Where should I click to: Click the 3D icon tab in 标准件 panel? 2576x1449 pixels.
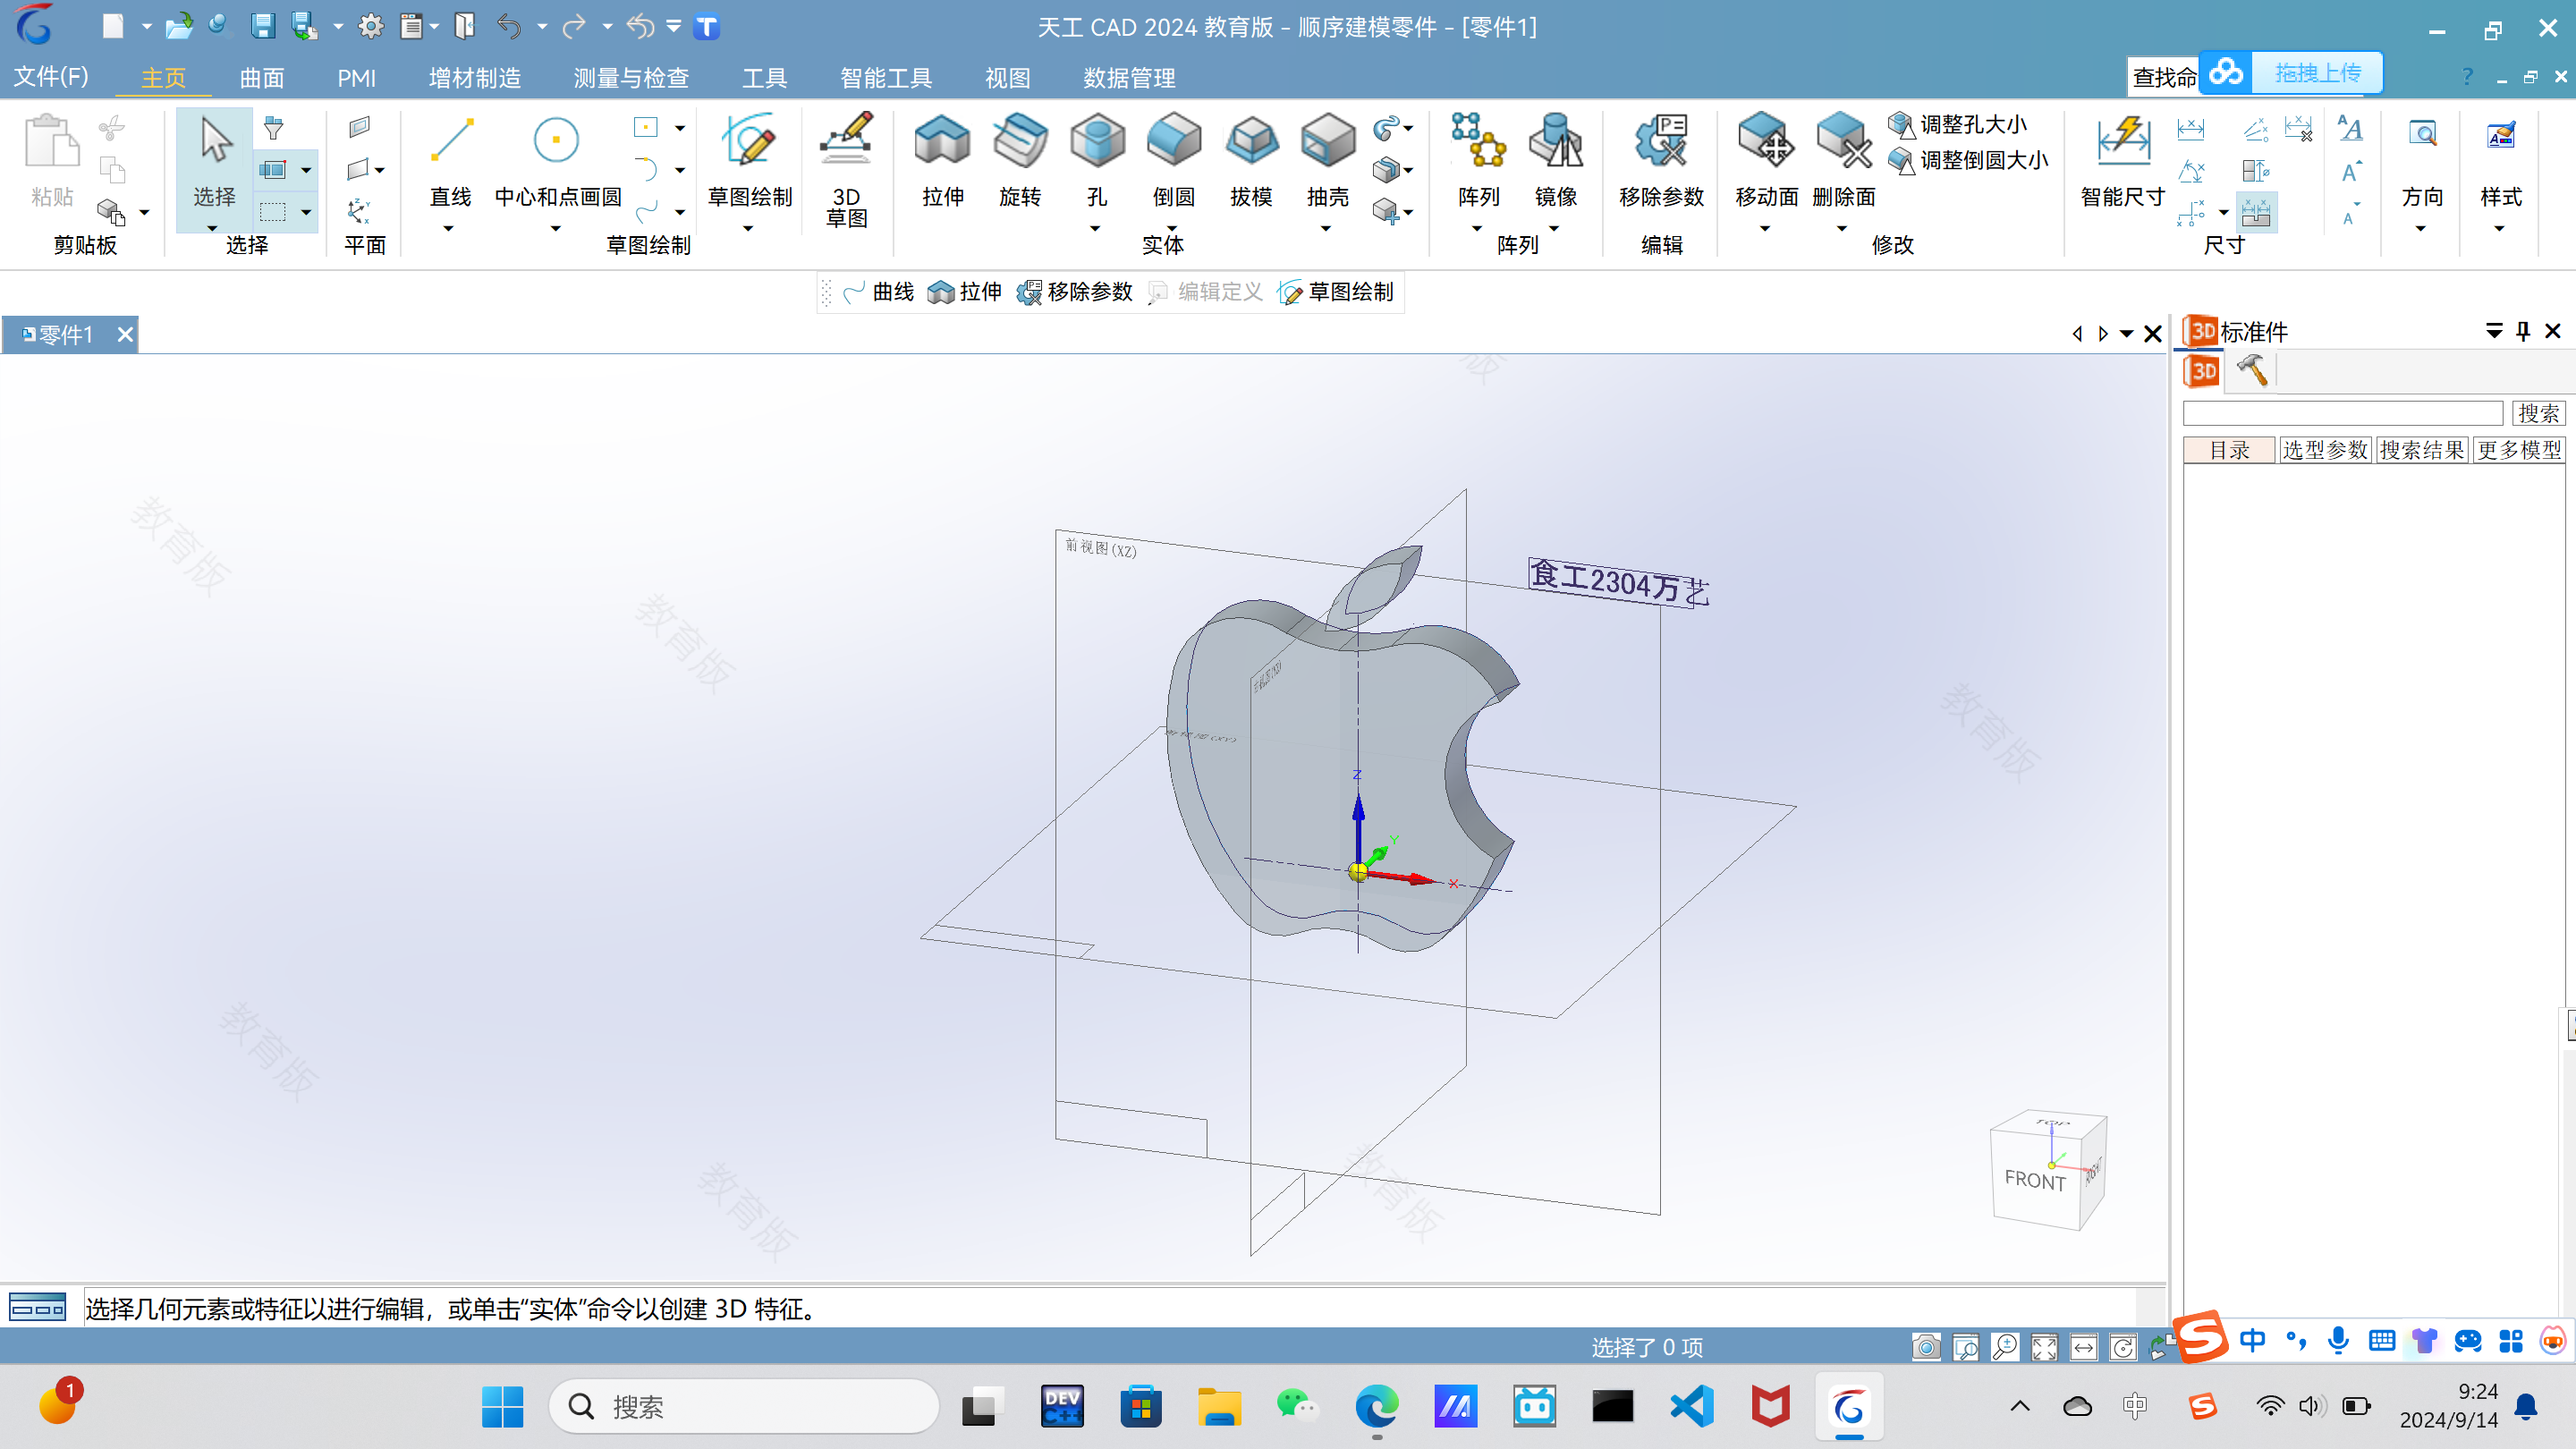pyautogui.click(x=2203, y=371)
